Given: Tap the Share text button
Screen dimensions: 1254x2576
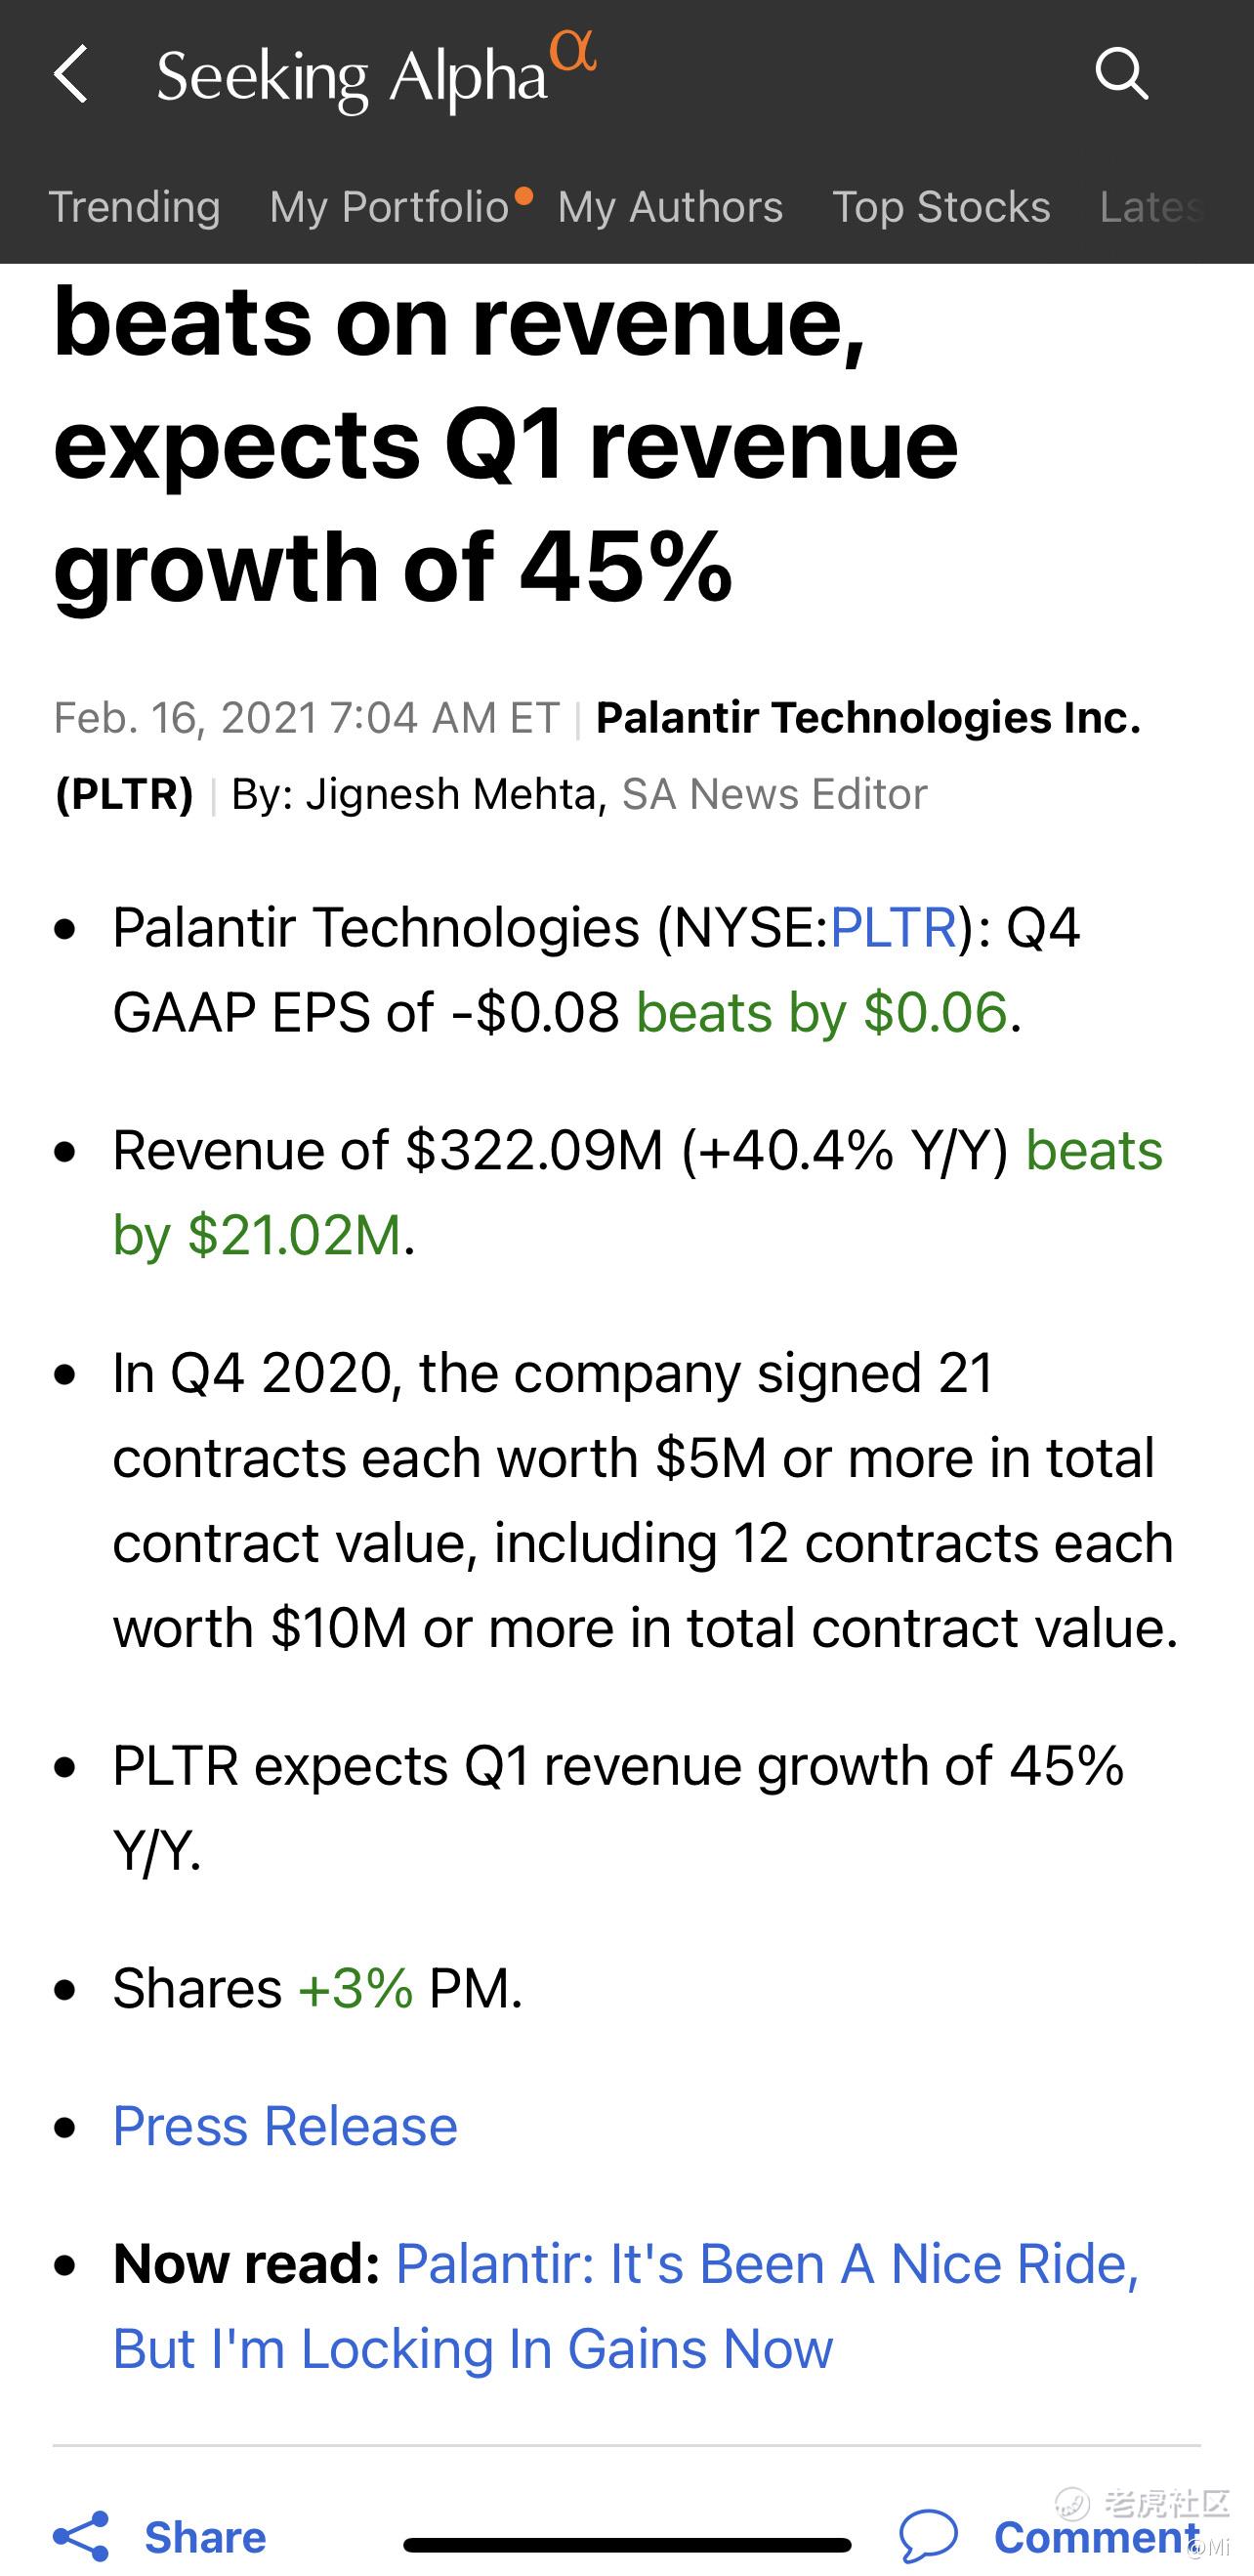Looking at the screenshot, I should [205, 2537].
